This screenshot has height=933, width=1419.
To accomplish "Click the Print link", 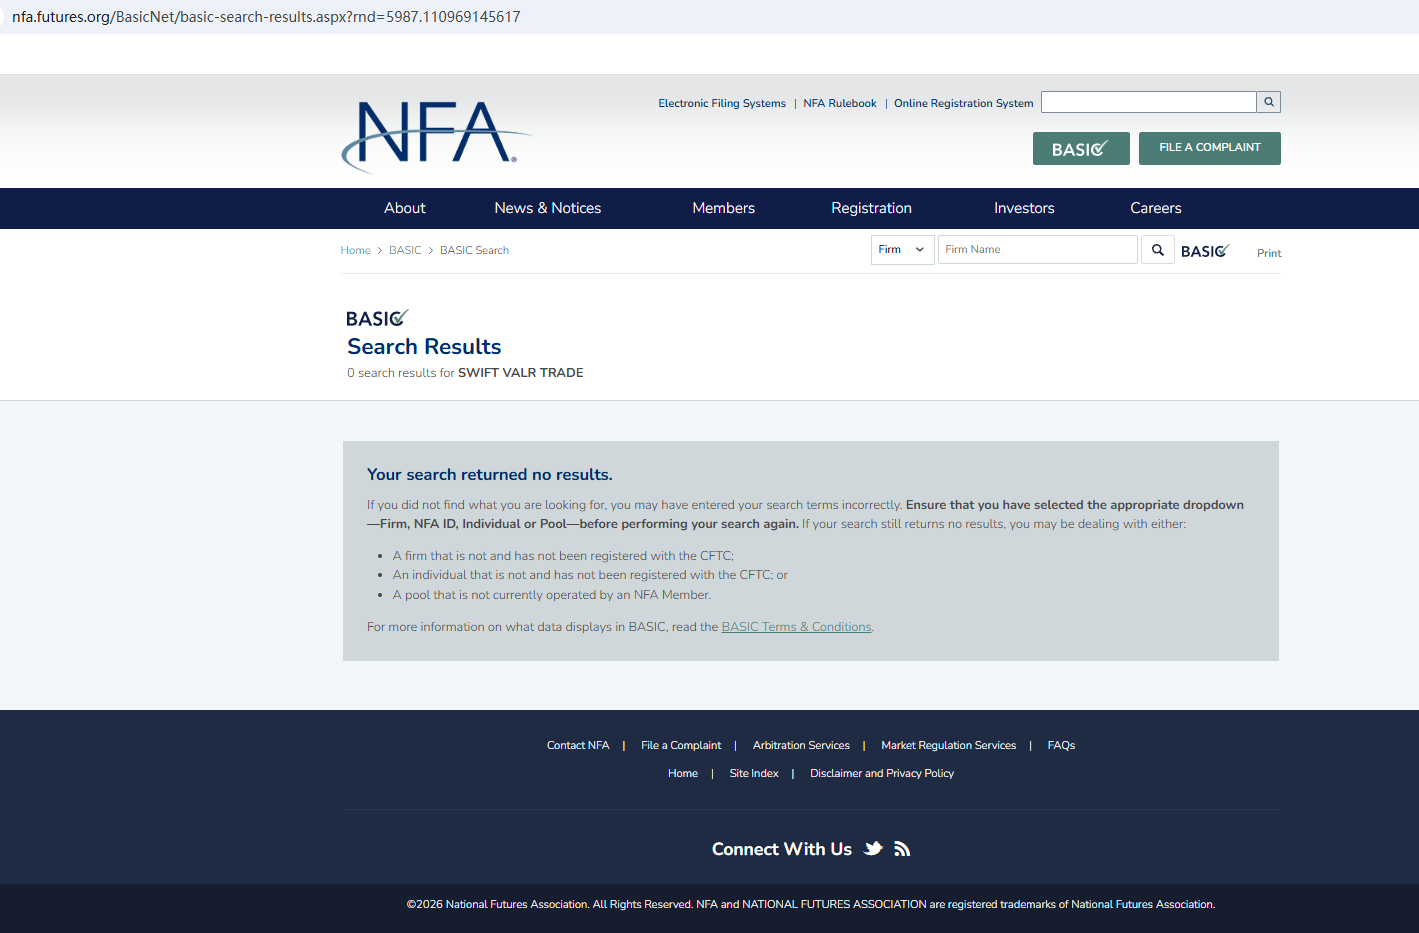I will pos(1269,253).
